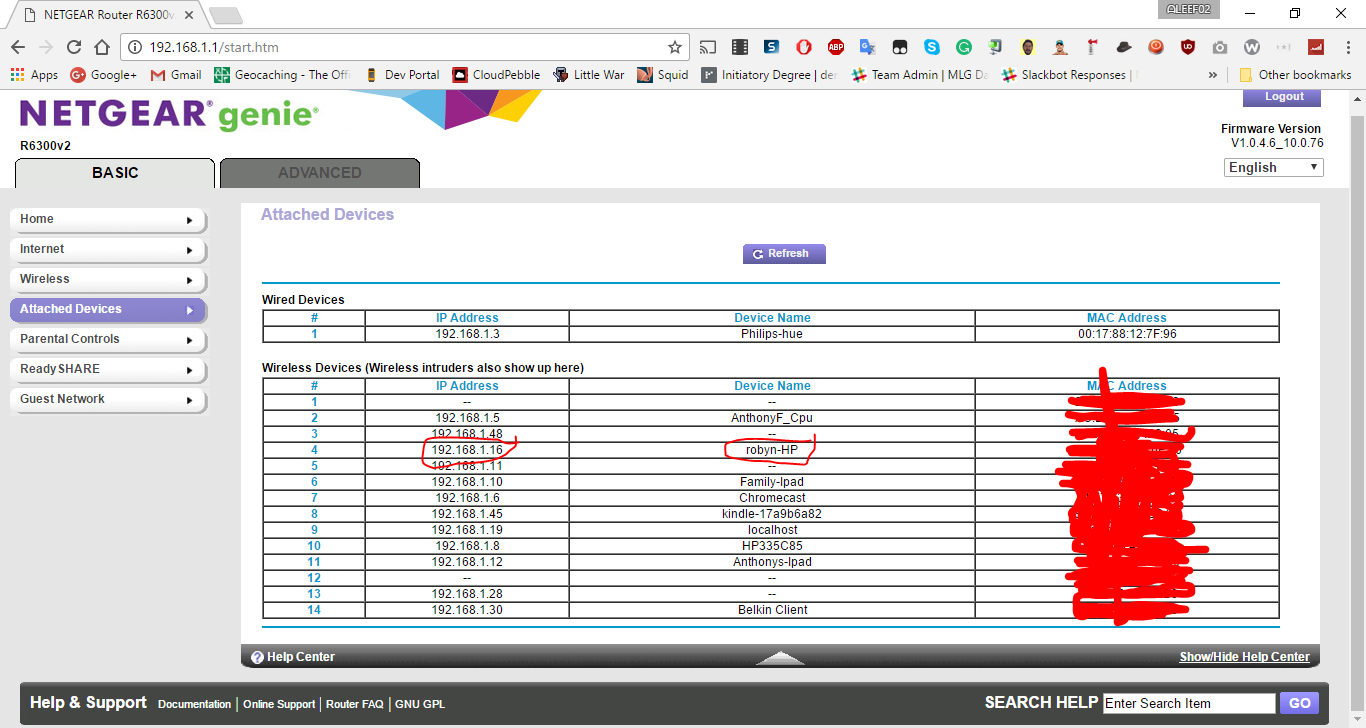Open the Apps bookmark shortcut
Viewport: 1366px width, 728px height.
coord(34,75)
